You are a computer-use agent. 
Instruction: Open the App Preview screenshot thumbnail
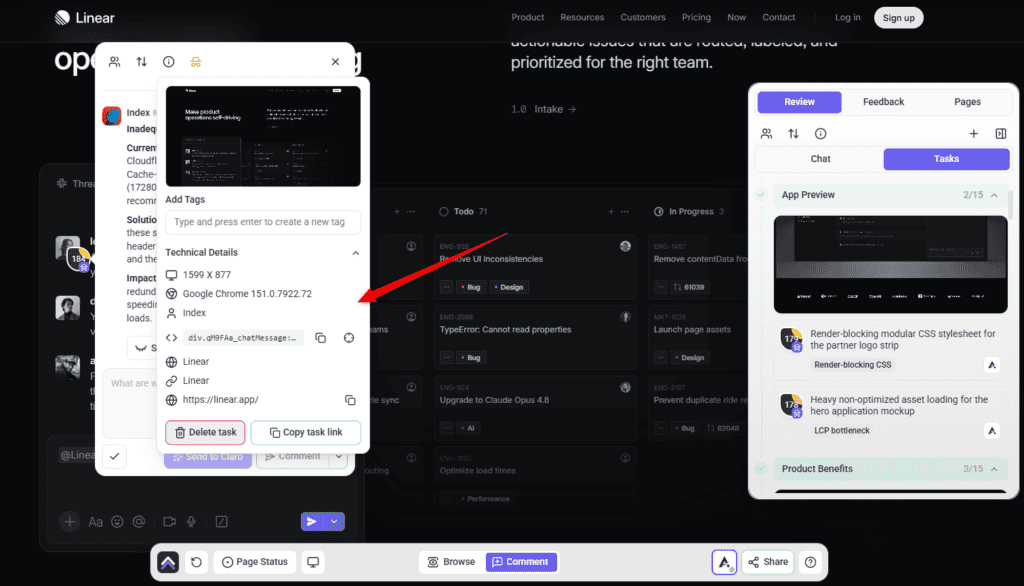pyautogui.click(x=890, y=265)
